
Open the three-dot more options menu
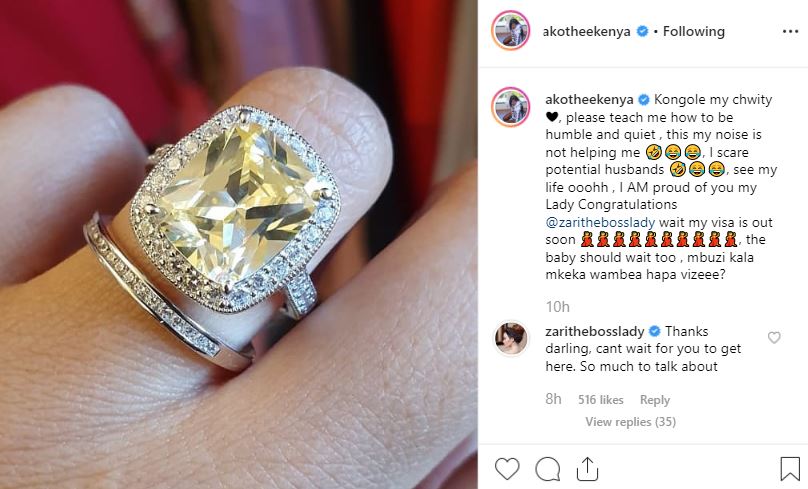[x=790, y=31]
